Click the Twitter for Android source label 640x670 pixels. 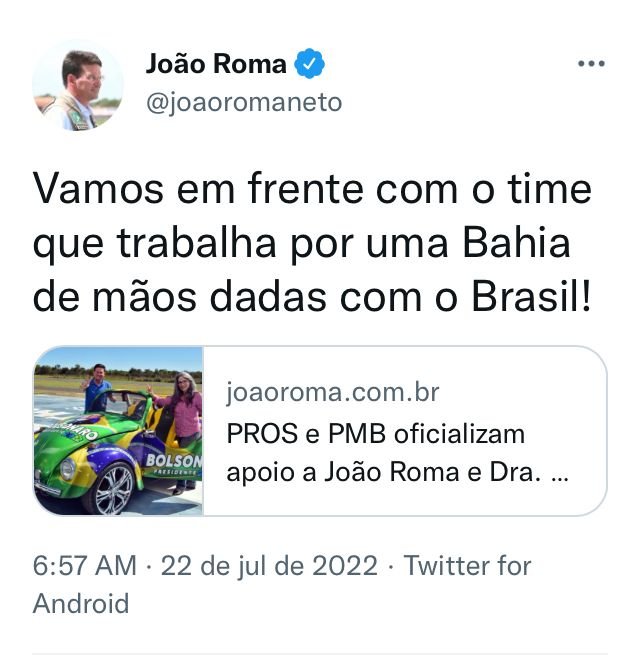[282, 585]
